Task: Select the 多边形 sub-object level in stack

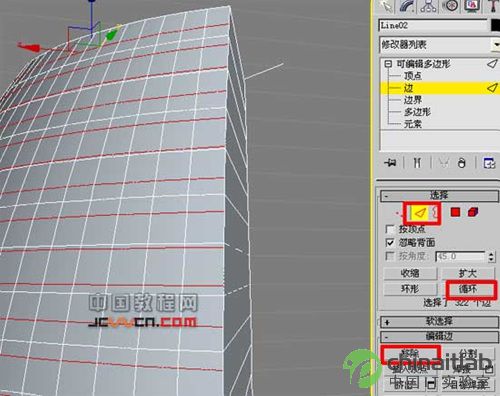Action: [417, 112]
